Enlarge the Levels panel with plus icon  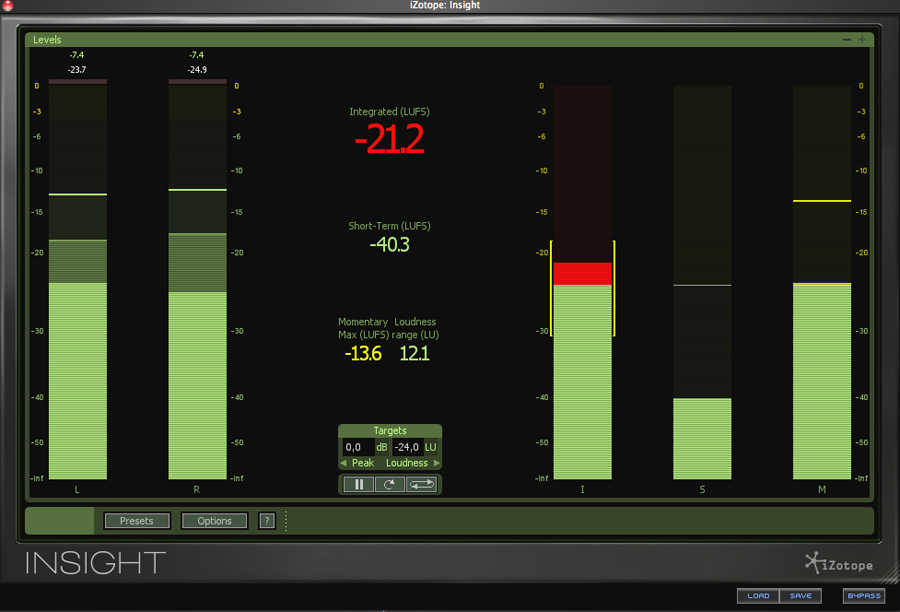863,40
